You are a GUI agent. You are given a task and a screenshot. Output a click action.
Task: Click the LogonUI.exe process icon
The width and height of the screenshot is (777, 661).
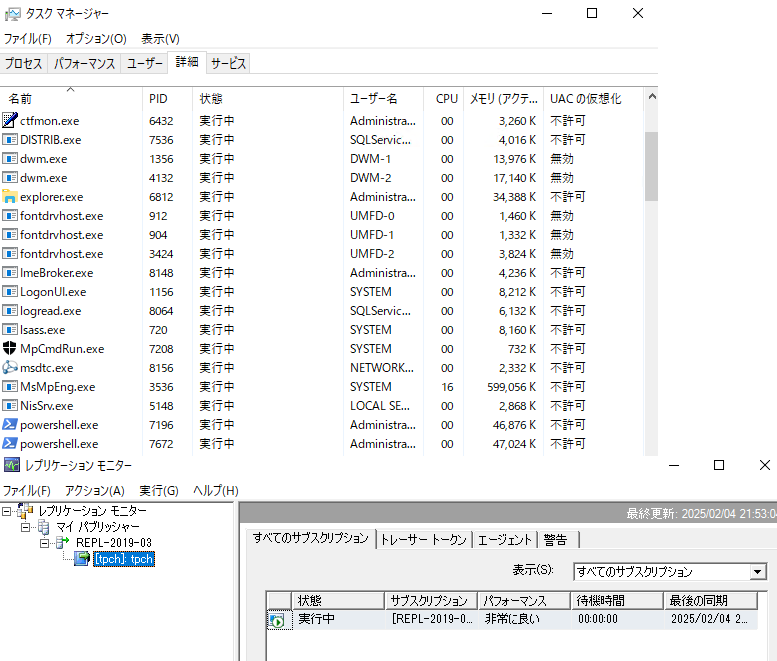[x=9, y=292]
